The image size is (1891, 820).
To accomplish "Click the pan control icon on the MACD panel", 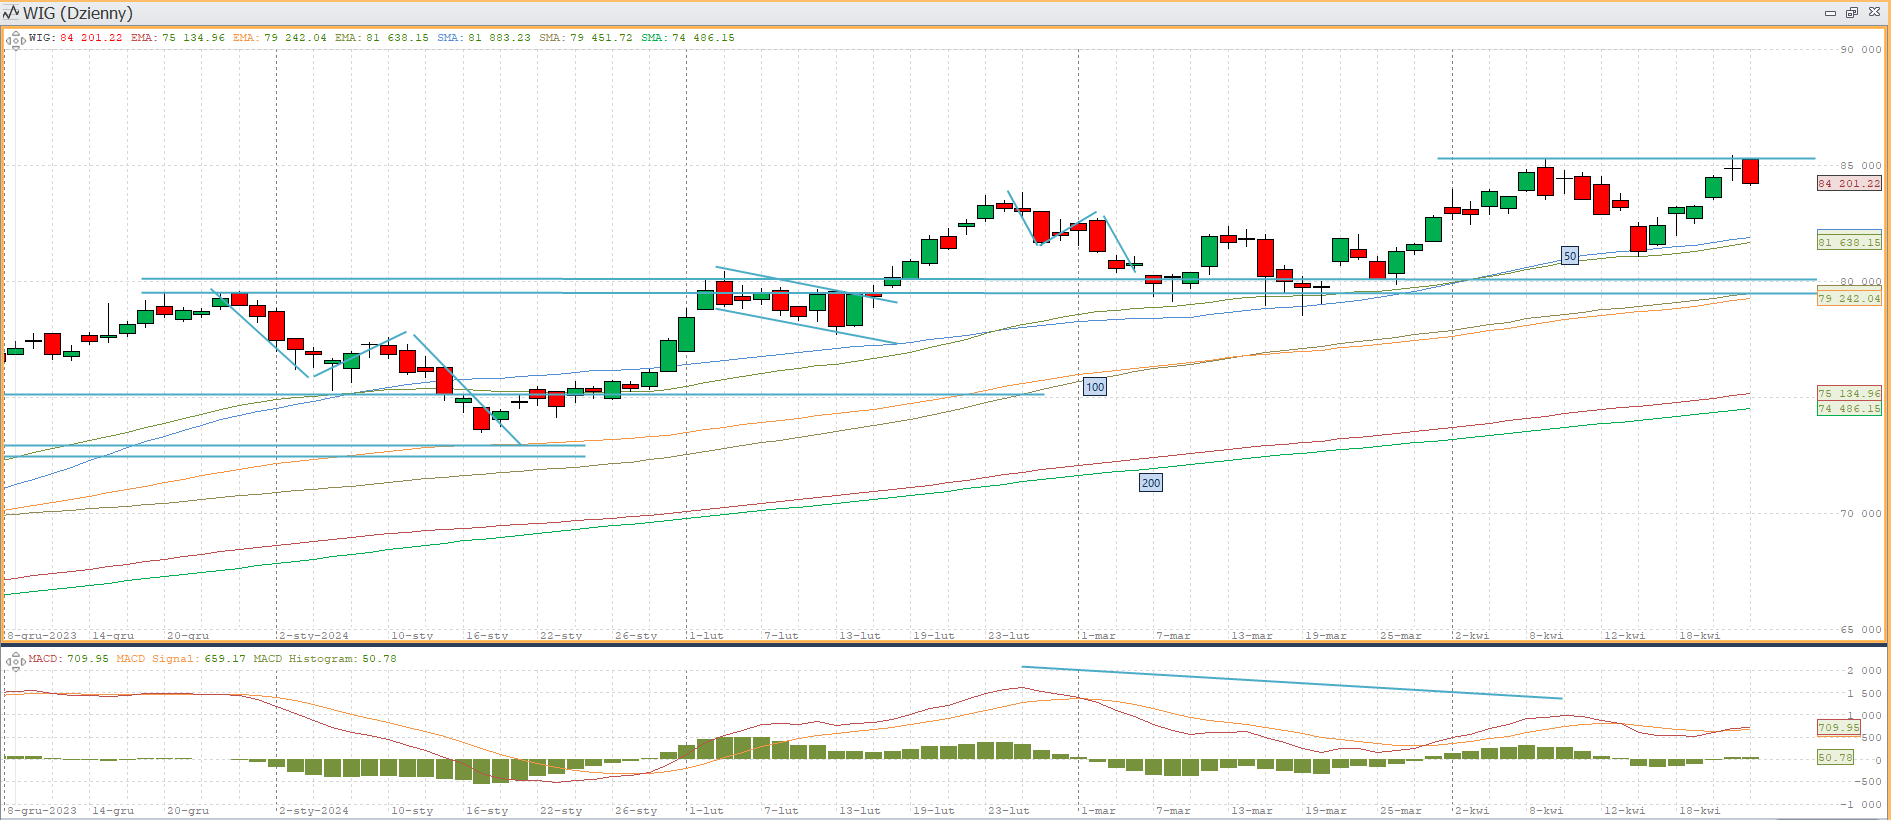I will pos(15,661).
